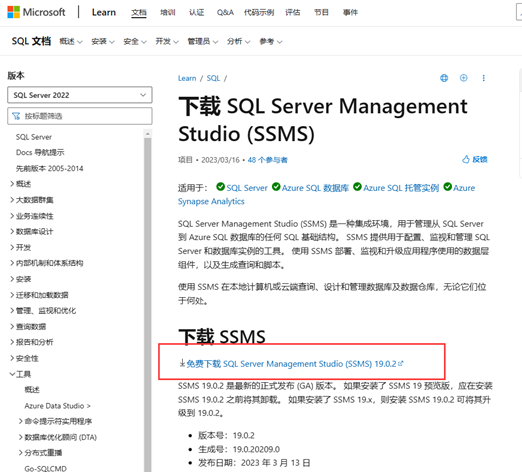522x472 pixels.
Task: Expand the 报告和分析 sidebar node
Action: (32, 342)
